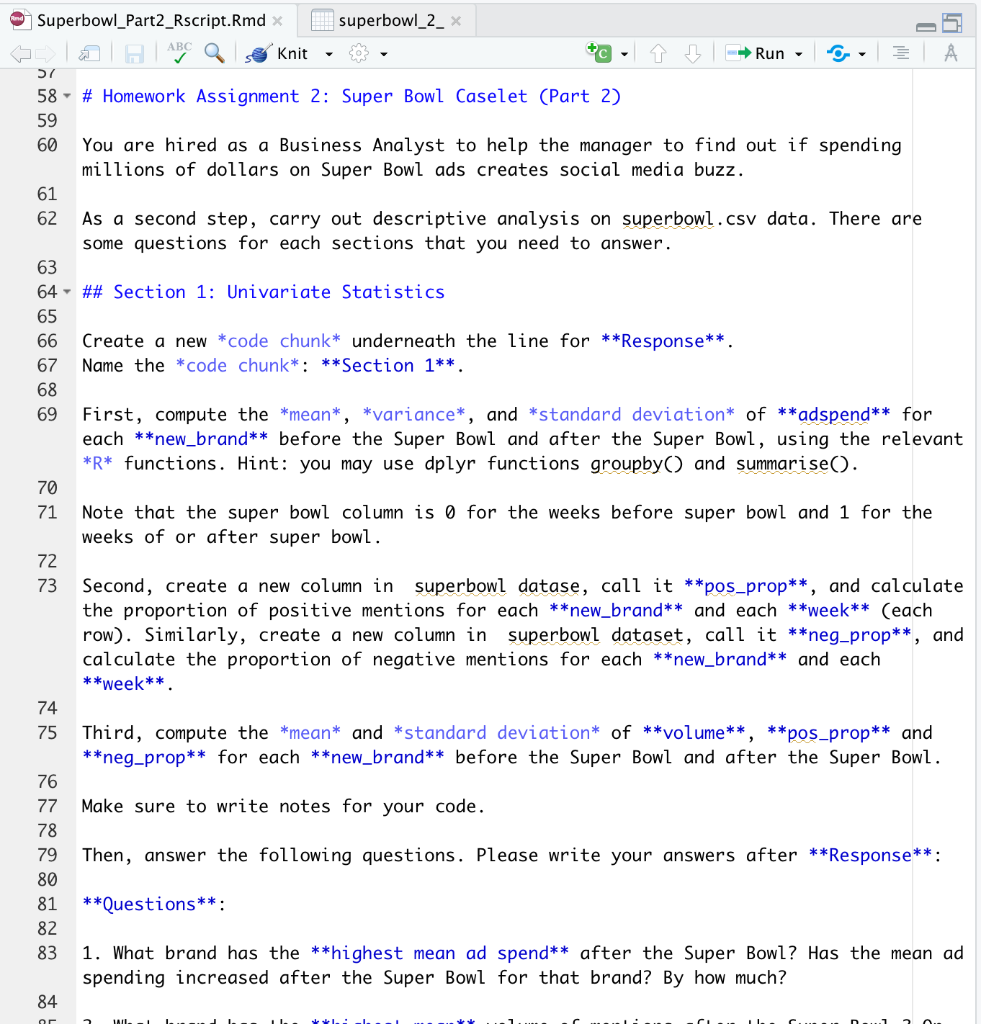Click the publish document icon
Viewport: 981px width, 1024px height.
pyautogui.click(x=838, y=54)
